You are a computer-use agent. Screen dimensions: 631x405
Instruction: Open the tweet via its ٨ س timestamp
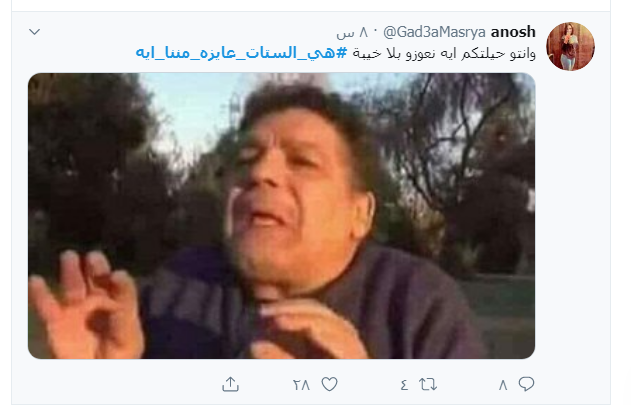pos(352,32)
